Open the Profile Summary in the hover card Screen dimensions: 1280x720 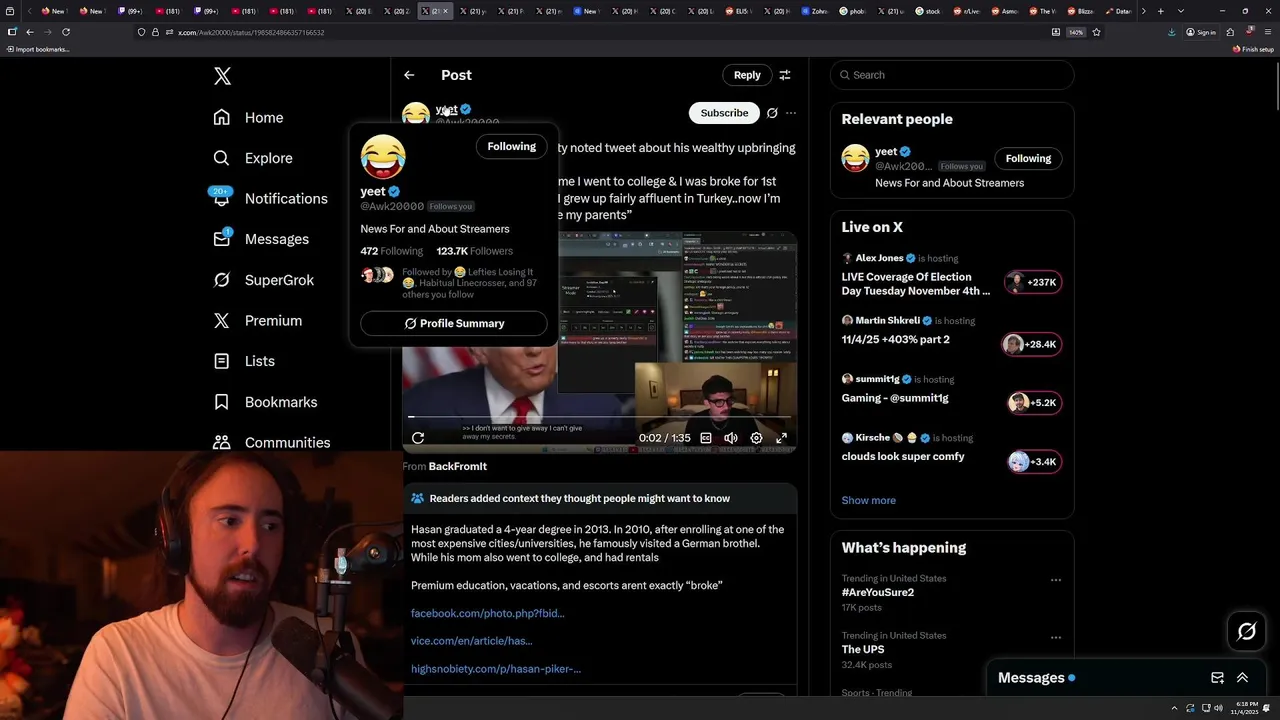click(x=454, y=323)
